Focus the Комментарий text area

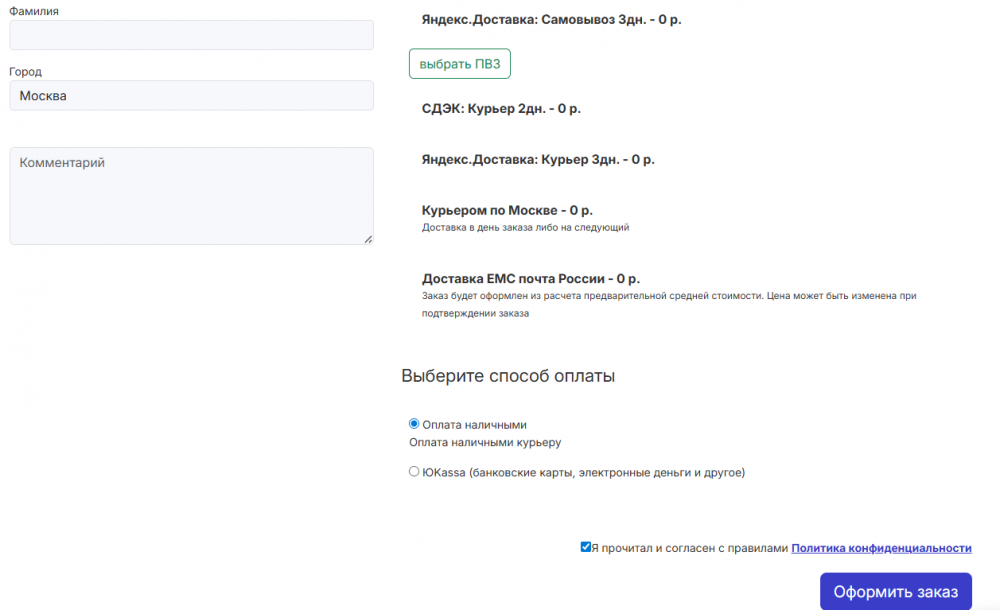pyautogui.click(x=191, y=195)
